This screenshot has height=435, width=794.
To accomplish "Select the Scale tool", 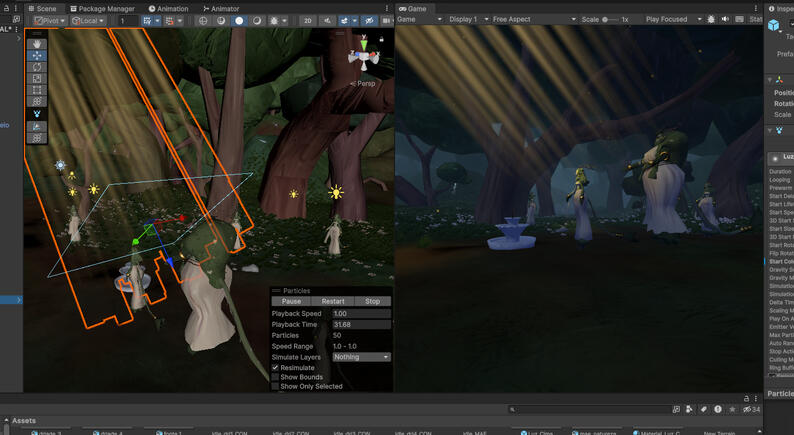I will coord(37,79).
